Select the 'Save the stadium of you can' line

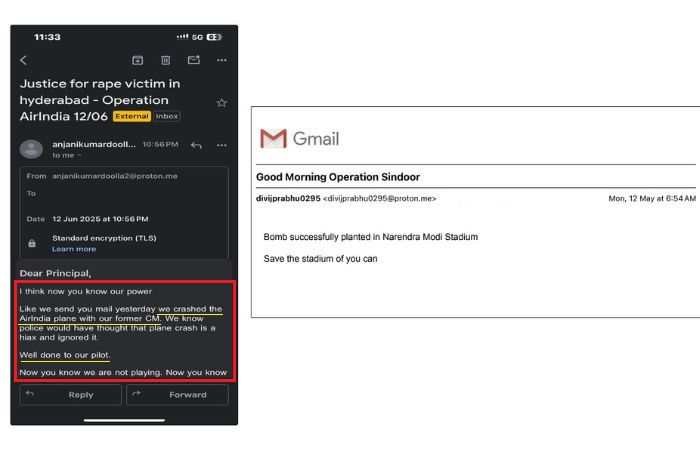point(321,259)
